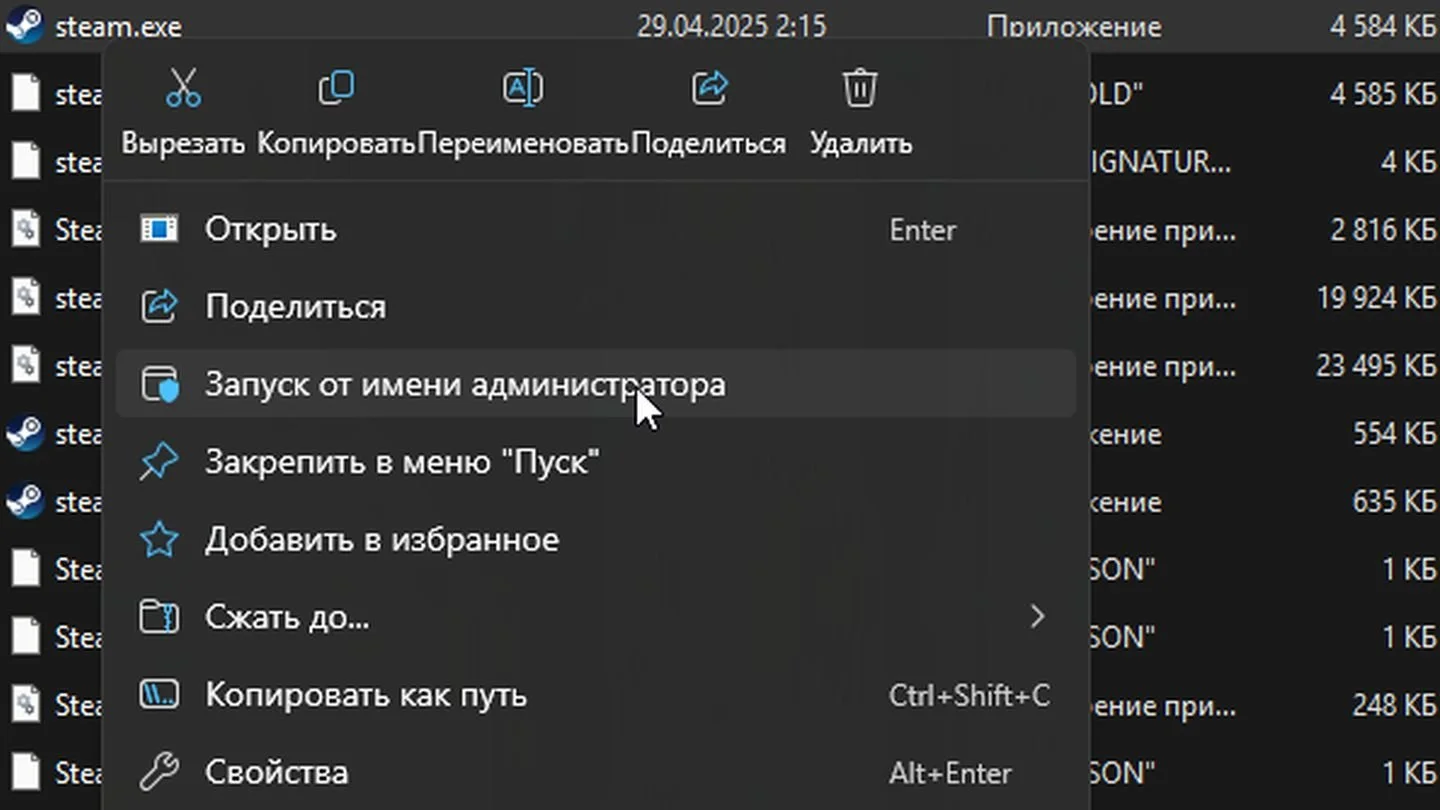This screenshot has width=1440, height=810.
Task: Click the Steam icon in the 635 КБ row
Action: [24, 500]
